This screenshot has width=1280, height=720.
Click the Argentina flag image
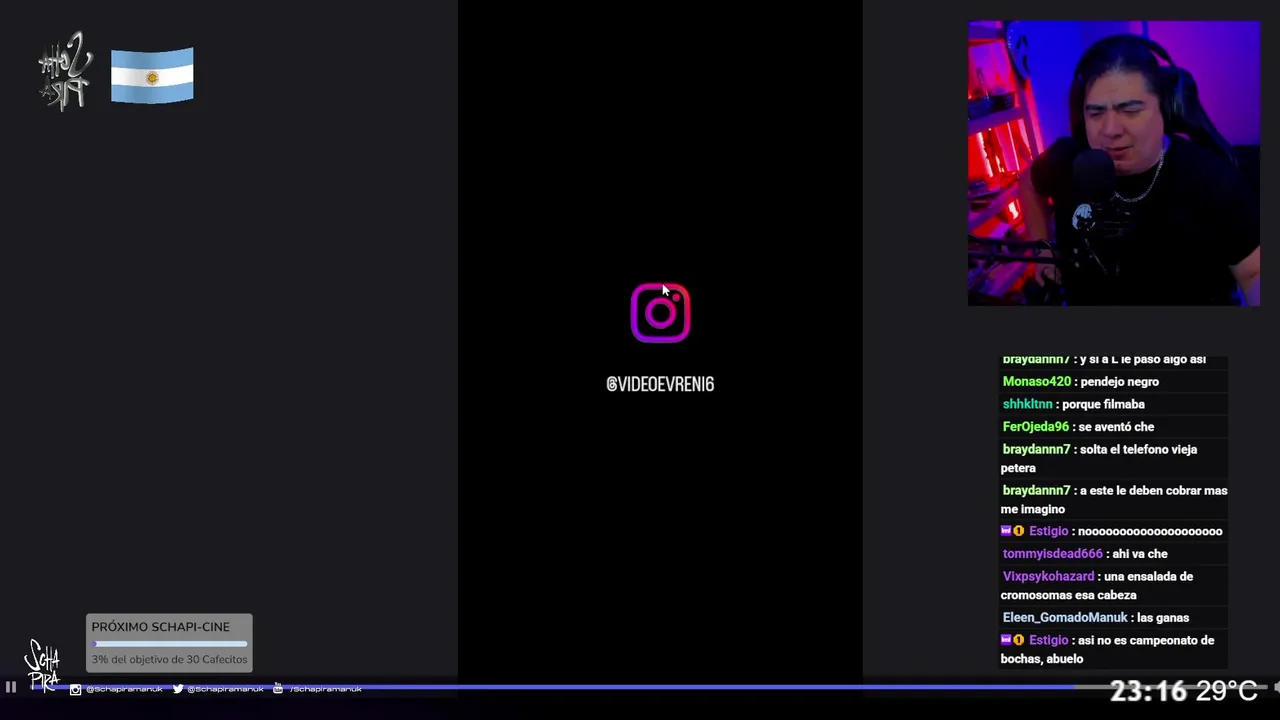(x=152, y=75)
